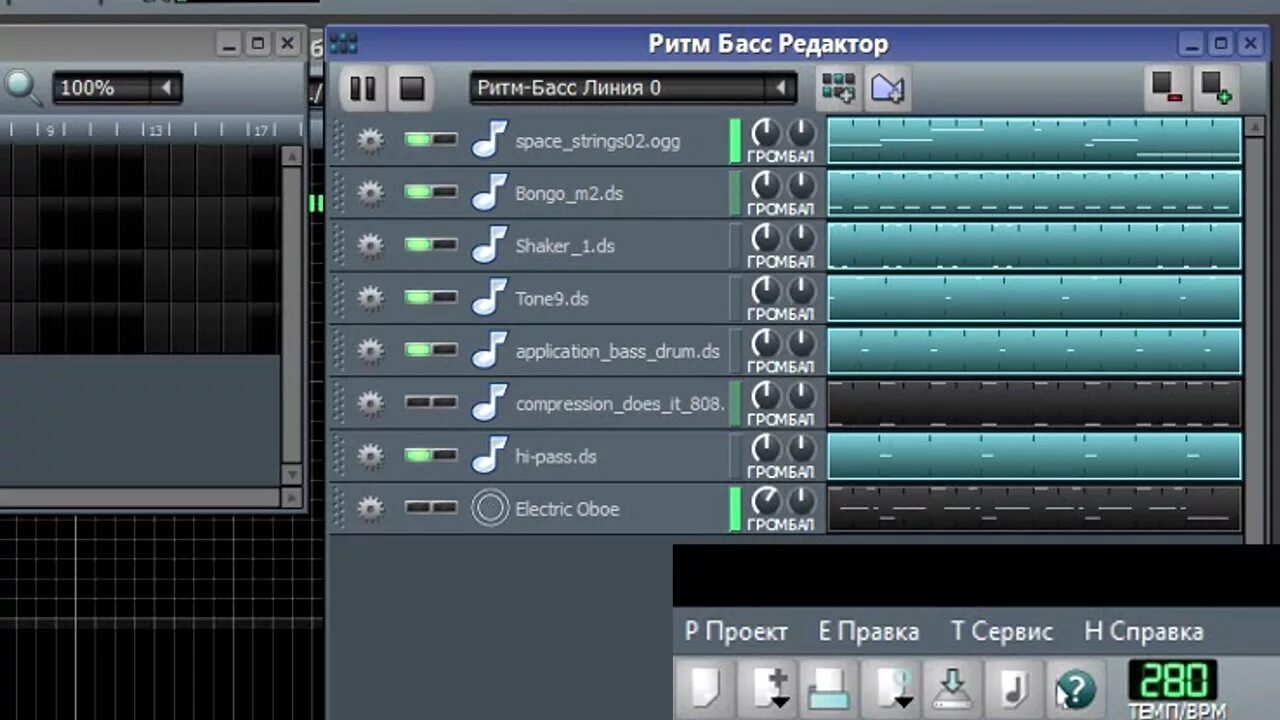This screenshot has height=720, width=1280.
Task: Toggle mute LED on application_bass_drum.ds track
Action: 418,349
